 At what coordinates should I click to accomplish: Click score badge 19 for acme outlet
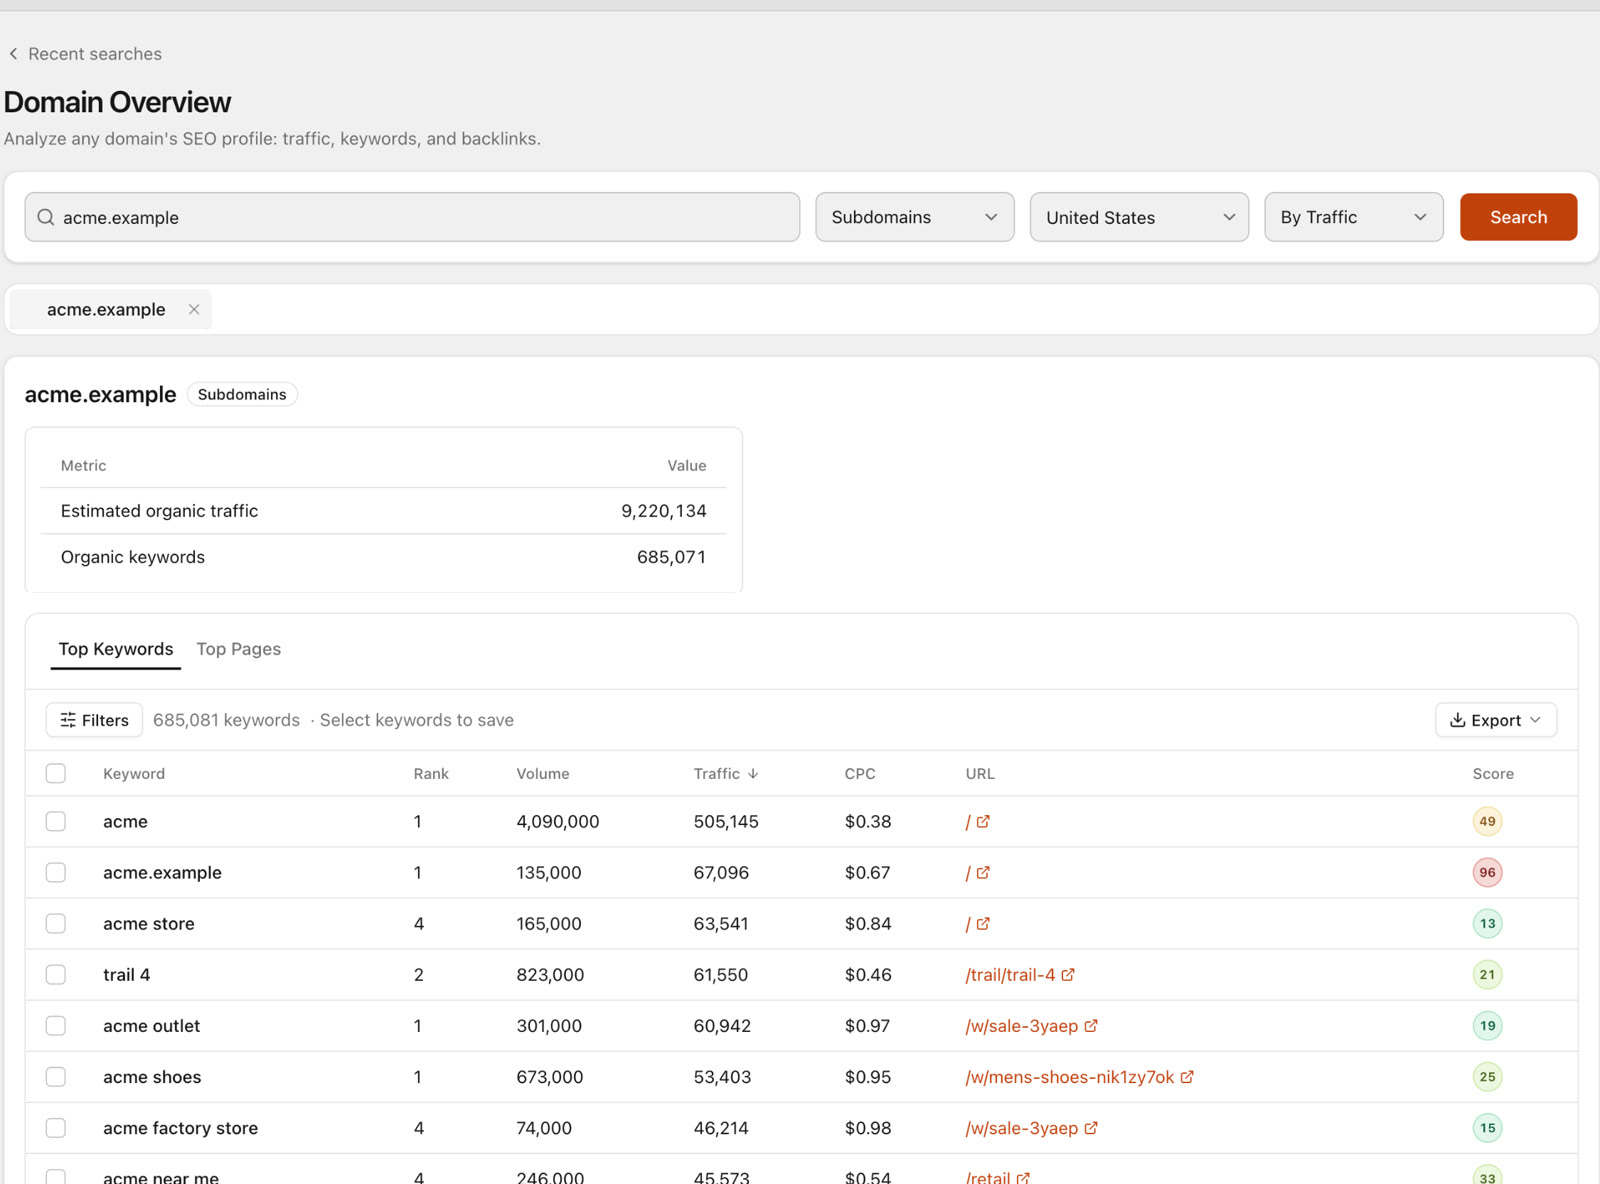(x=1488, y=1025)
